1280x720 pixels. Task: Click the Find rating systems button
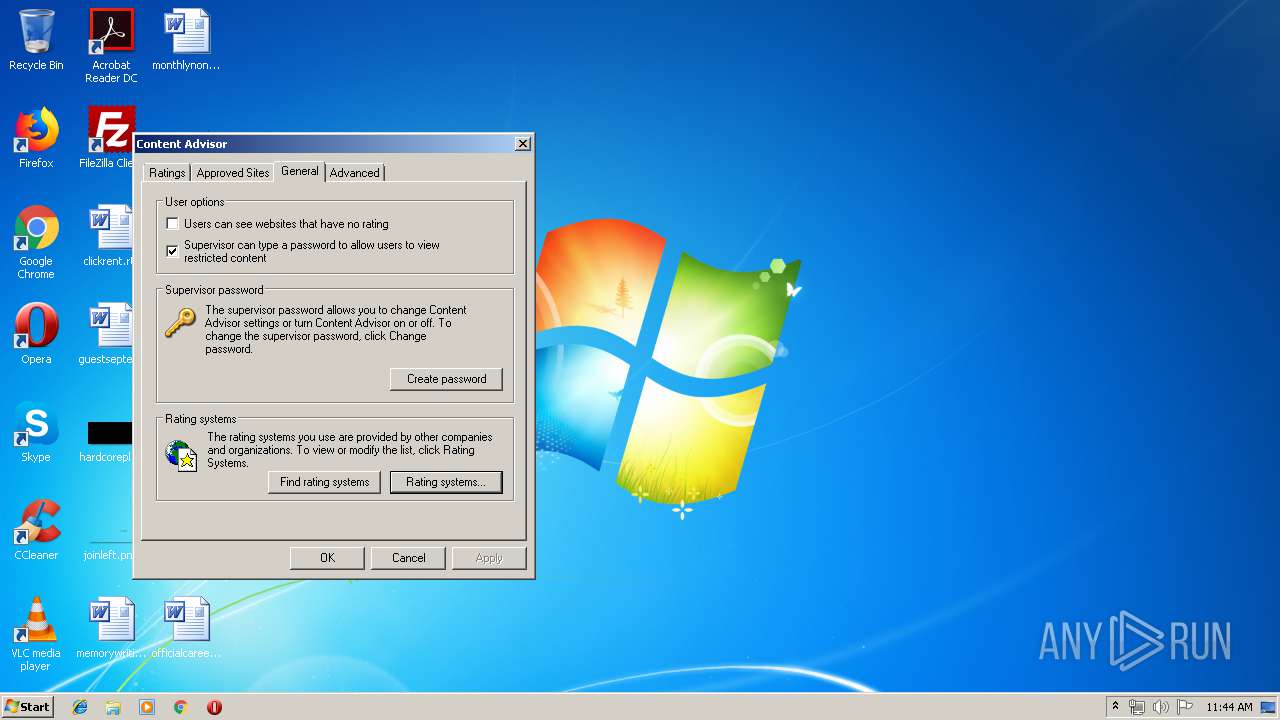[x=324, y=482]
